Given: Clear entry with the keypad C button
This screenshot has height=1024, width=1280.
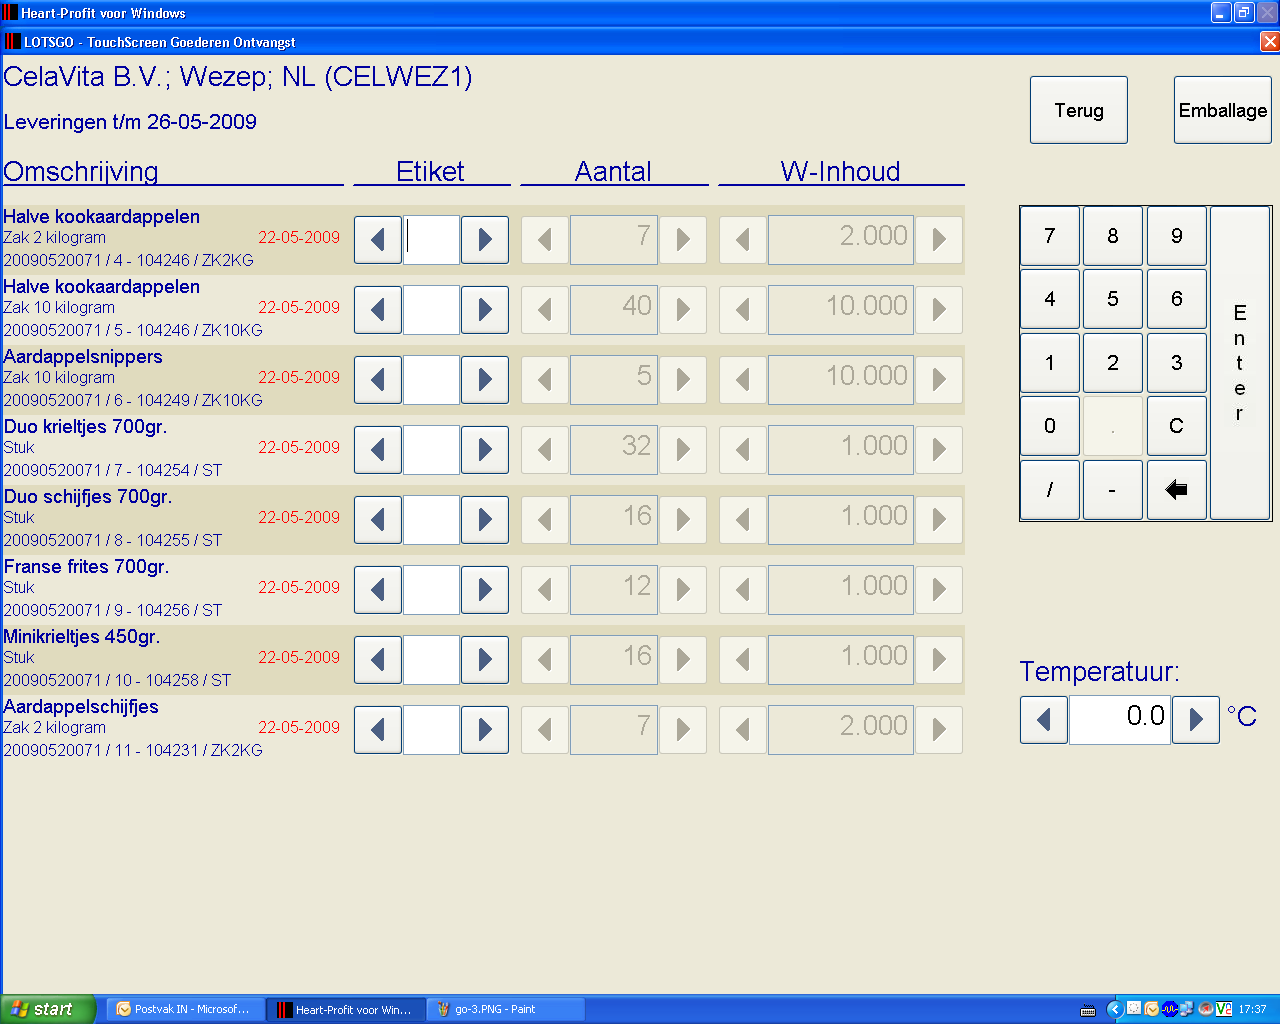Looking at the screenshot, I should click(x=1177, y=426).
